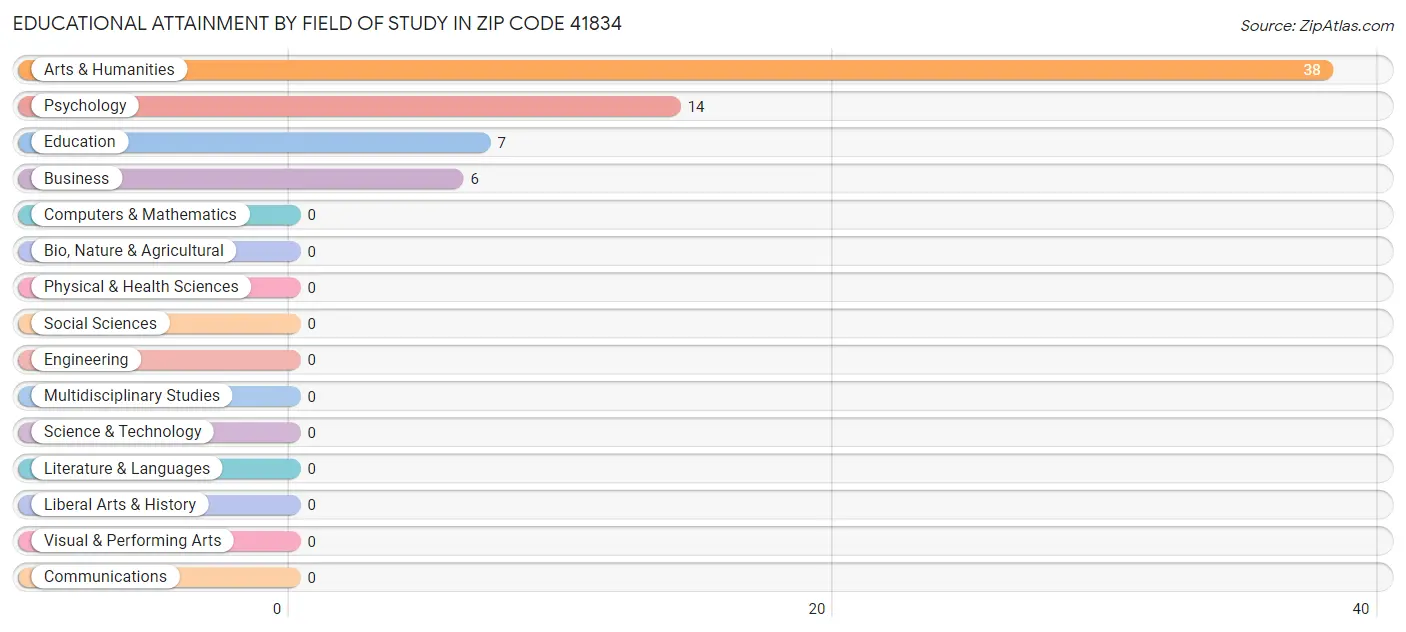Select the Business label
This screenshot has width=1406, height=632.
(x=77, y=178)
